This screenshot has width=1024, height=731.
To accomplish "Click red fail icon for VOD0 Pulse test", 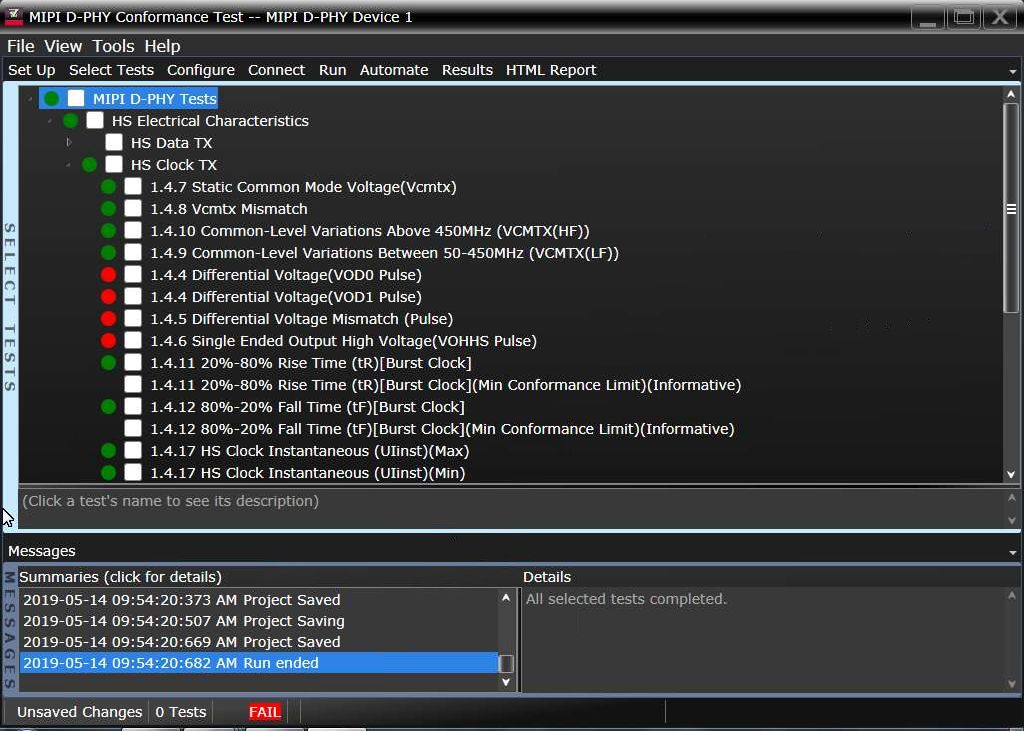I will point(108,275).
